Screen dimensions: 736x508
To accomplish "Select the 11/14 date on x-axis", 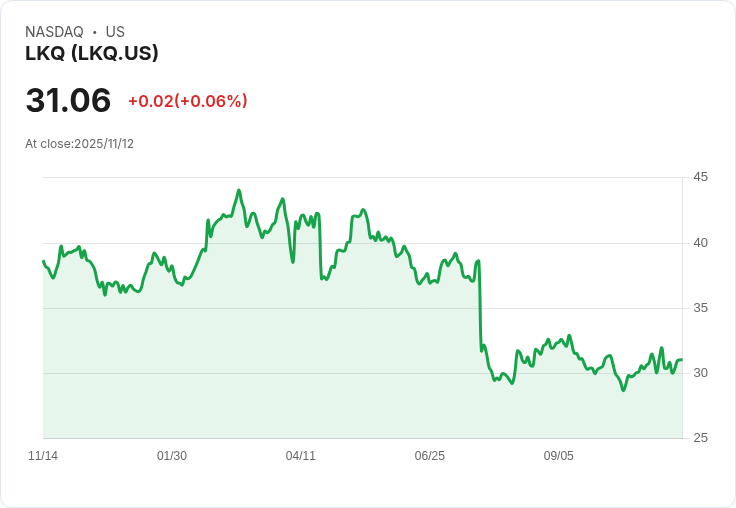I will click(x=43, y=456).
